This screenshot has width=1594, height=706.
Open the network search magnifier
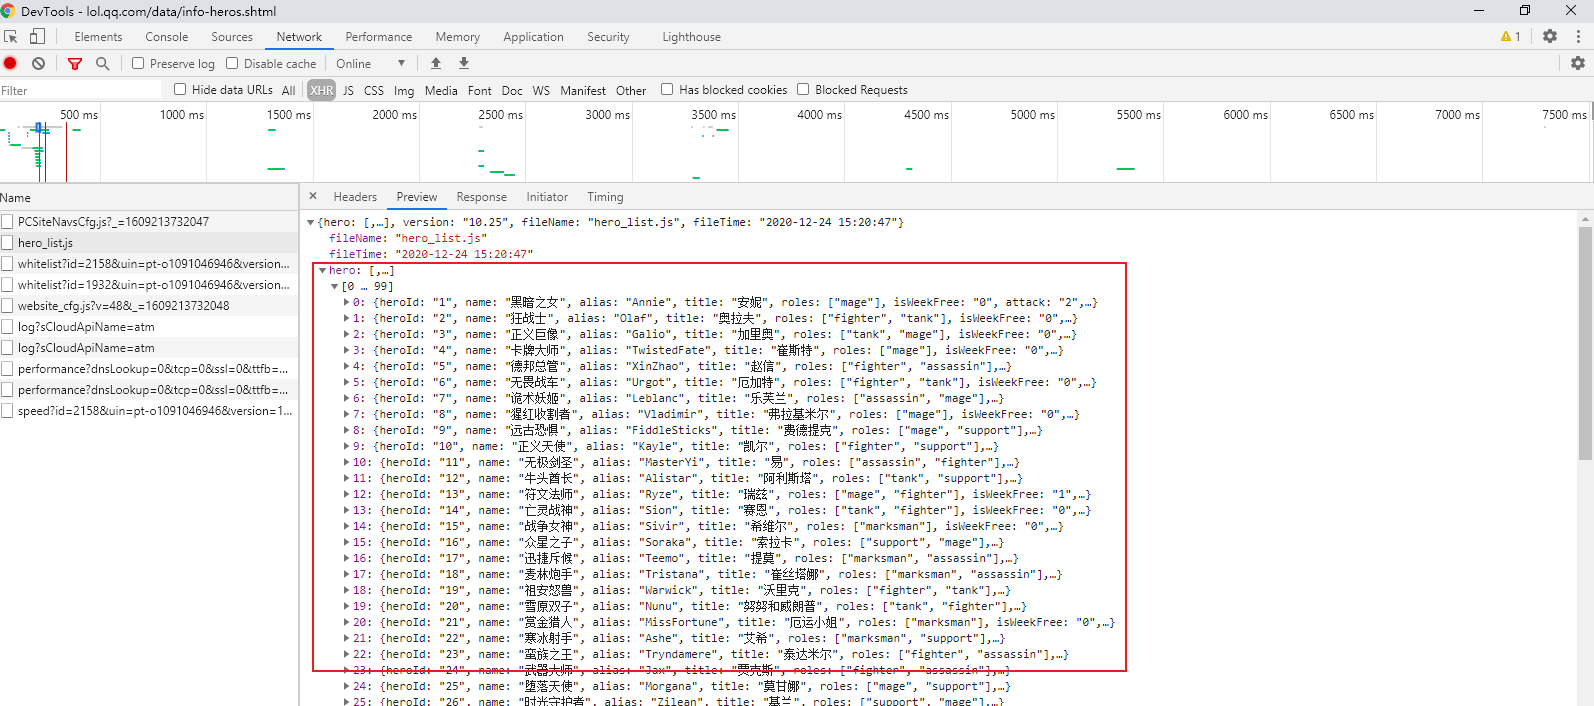coord(102,63)
